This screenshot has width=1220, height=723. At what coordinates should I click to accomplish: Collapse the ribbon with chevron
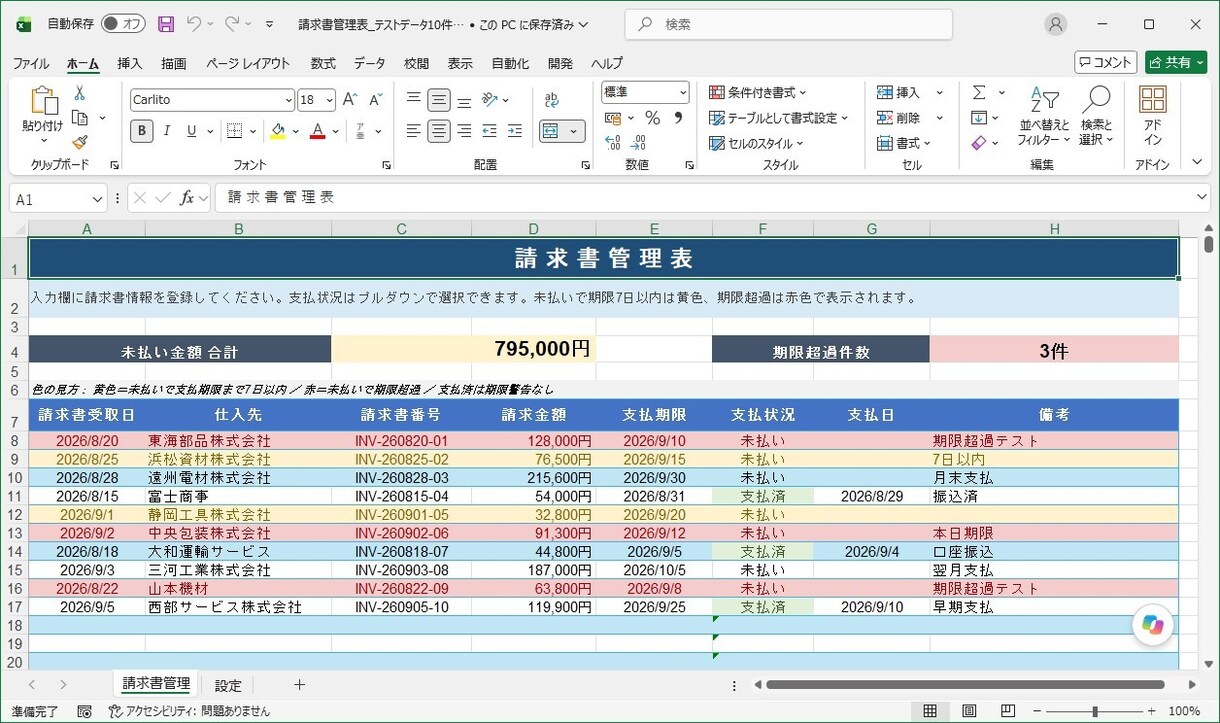(1197, 162)
